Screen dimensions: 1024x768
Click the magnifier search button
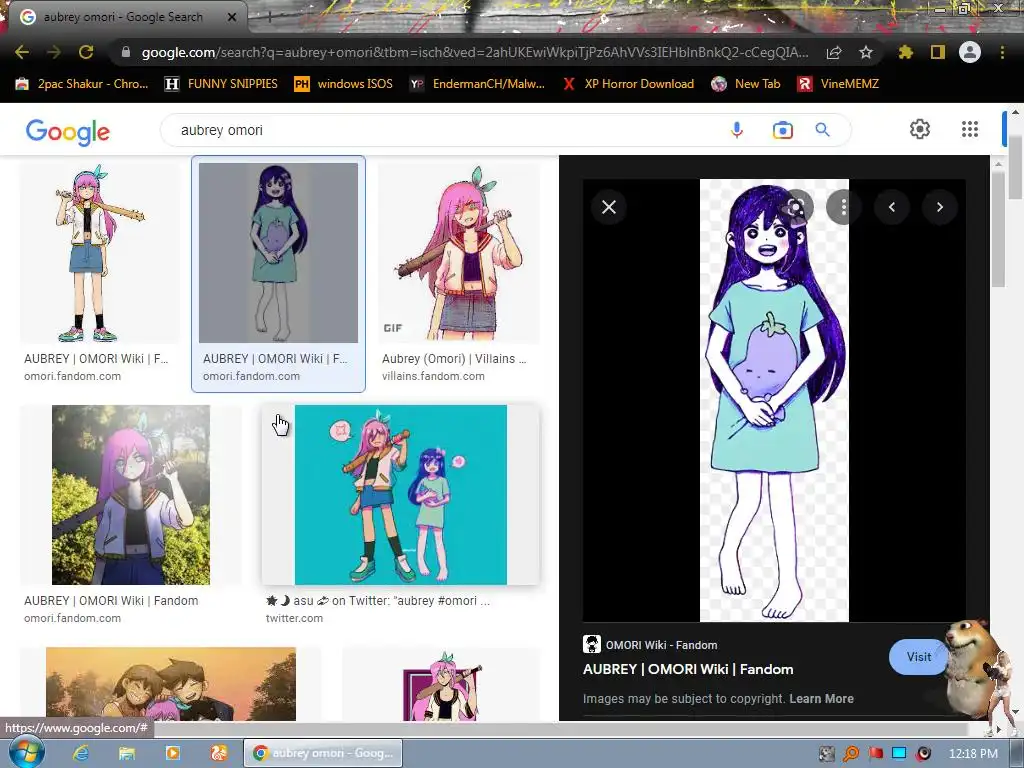click(x=823, y=130)
